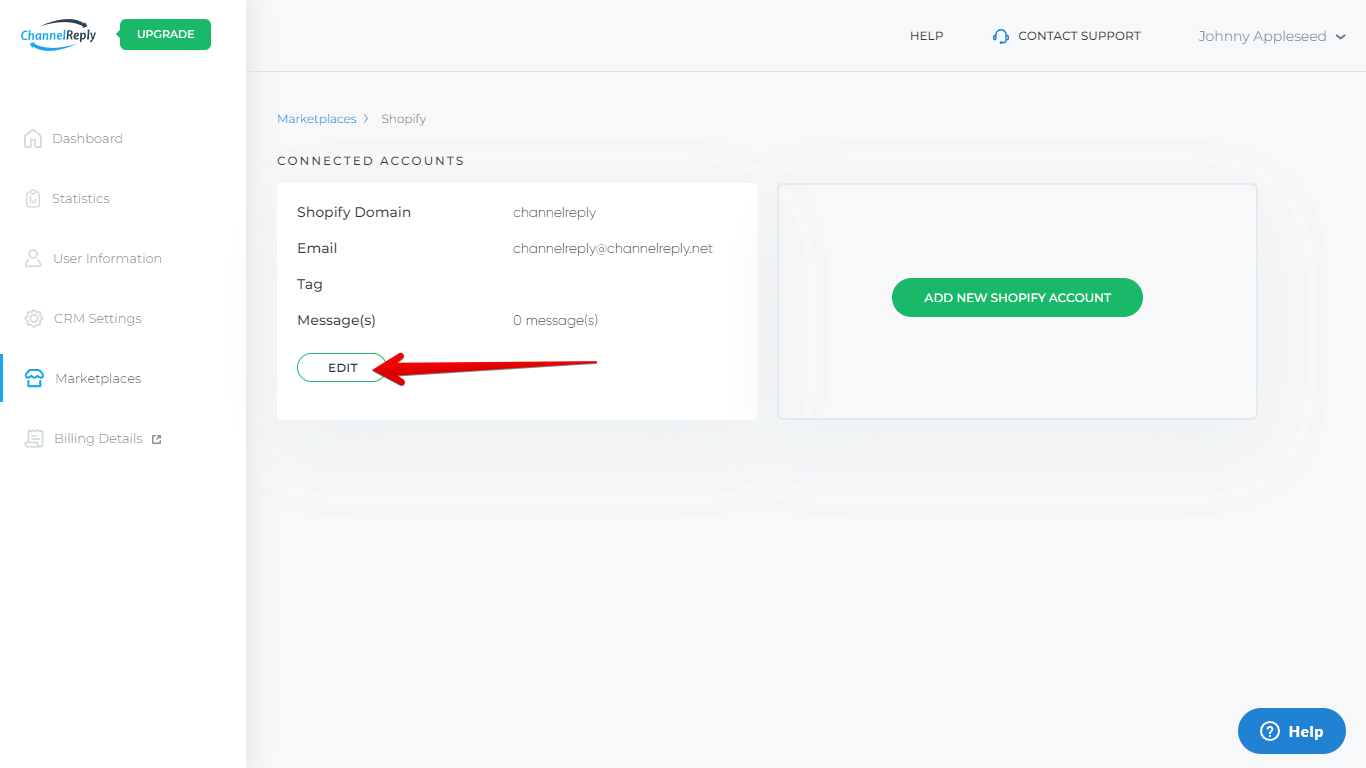Follow the Marketplaces breadcrumb link

pos(317,118)
